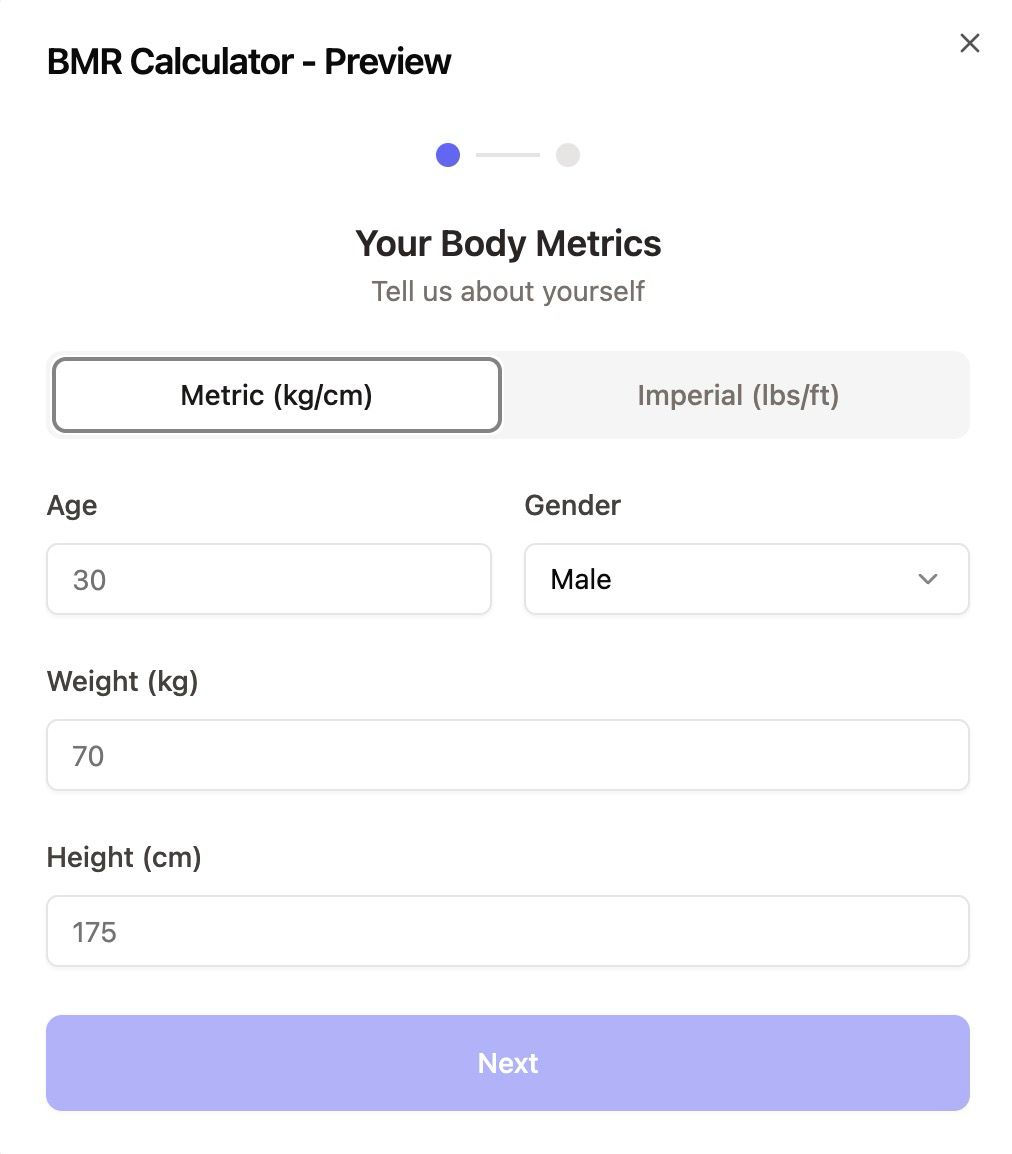Click the Tell us about yourself subtitle

pyautogui.click(x=508, y=291)
